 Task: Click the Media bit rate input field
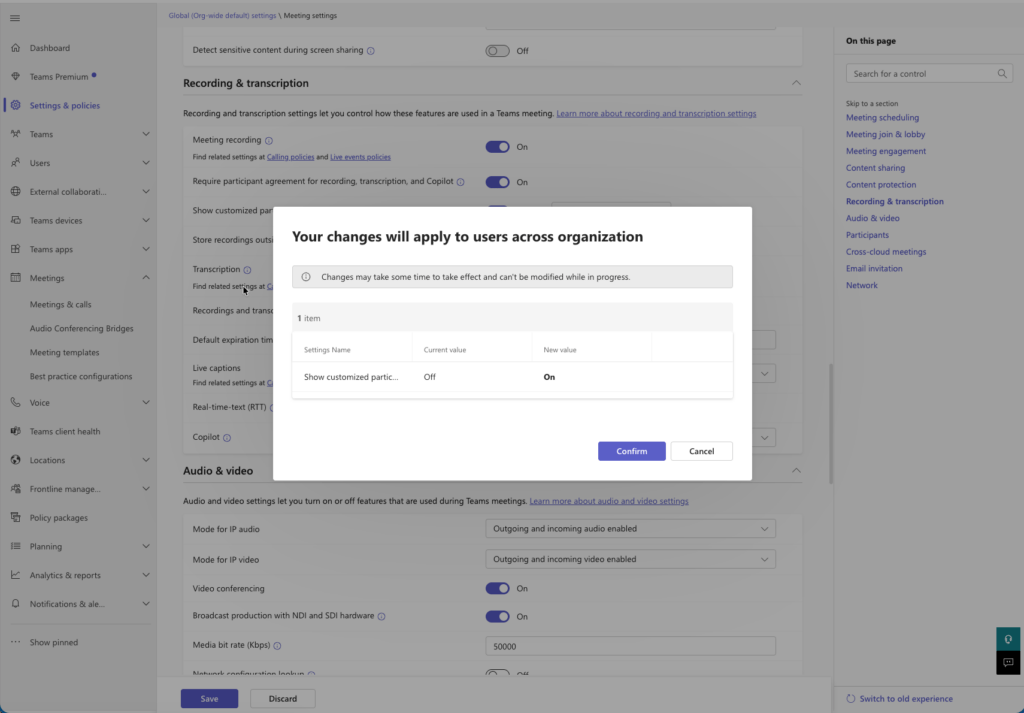[630, 646]
